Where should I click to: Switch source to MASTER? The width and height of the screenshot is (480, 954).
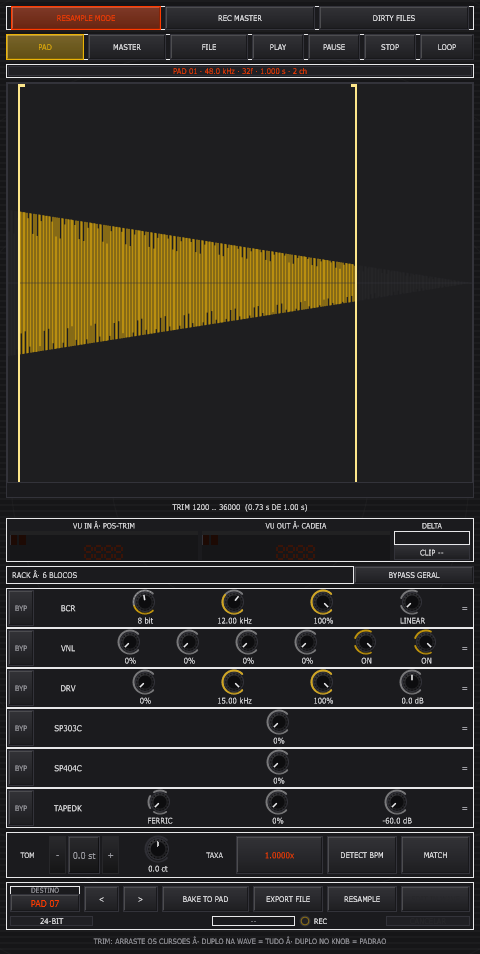click(127, 47)
